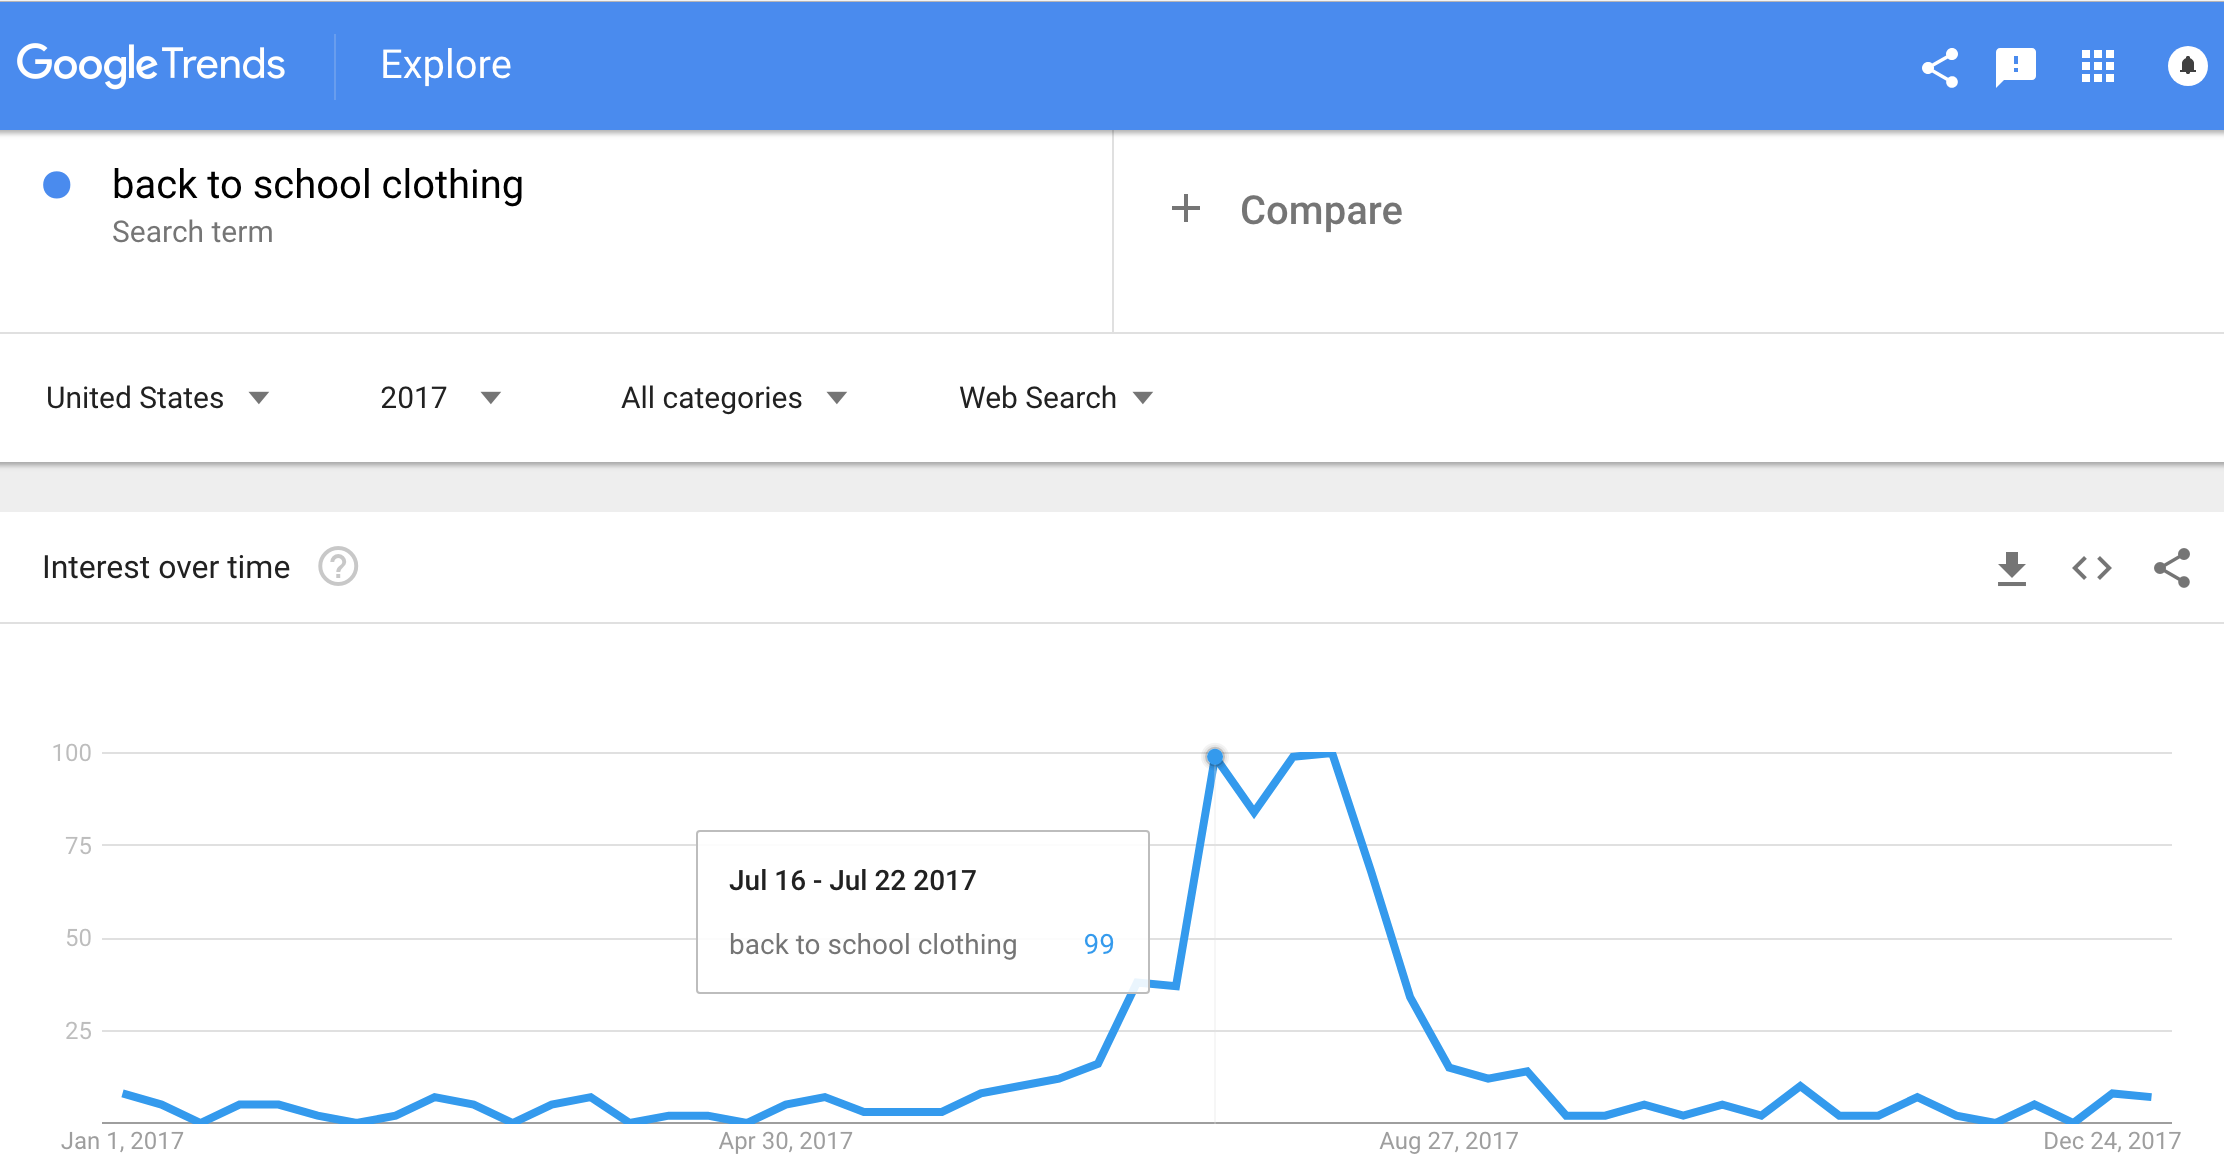Image resolution: width=2224 pixels, height=1170 pixels.
Task: Expand the United States region dropdown
Action: [x=157, y=398]
